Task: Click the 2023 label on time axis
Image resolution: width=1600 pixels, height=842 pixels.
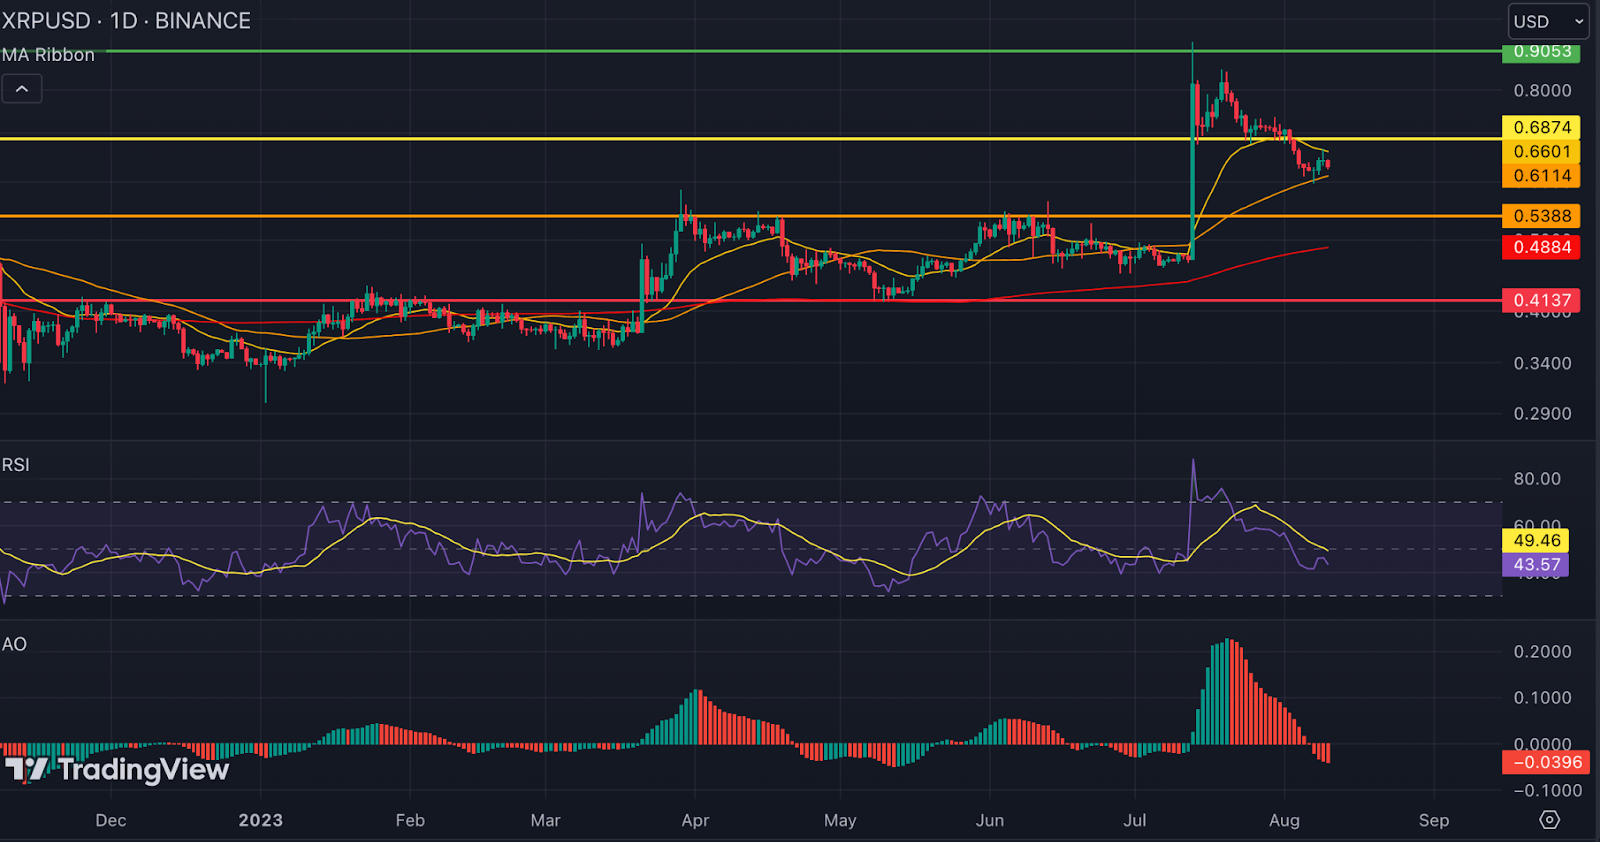Action: (x=260, y=820)
